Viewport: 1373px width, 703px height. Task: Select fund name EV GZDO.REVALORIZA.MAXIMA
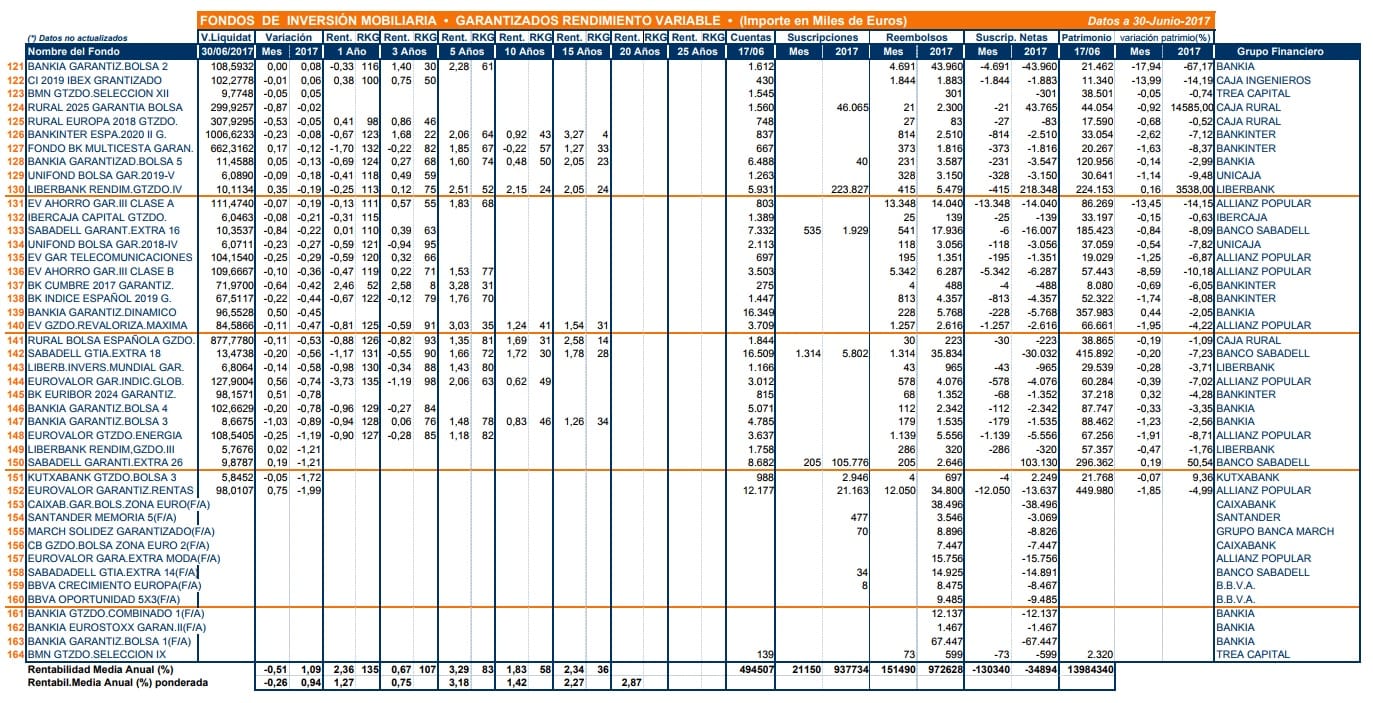click(108, 326)
